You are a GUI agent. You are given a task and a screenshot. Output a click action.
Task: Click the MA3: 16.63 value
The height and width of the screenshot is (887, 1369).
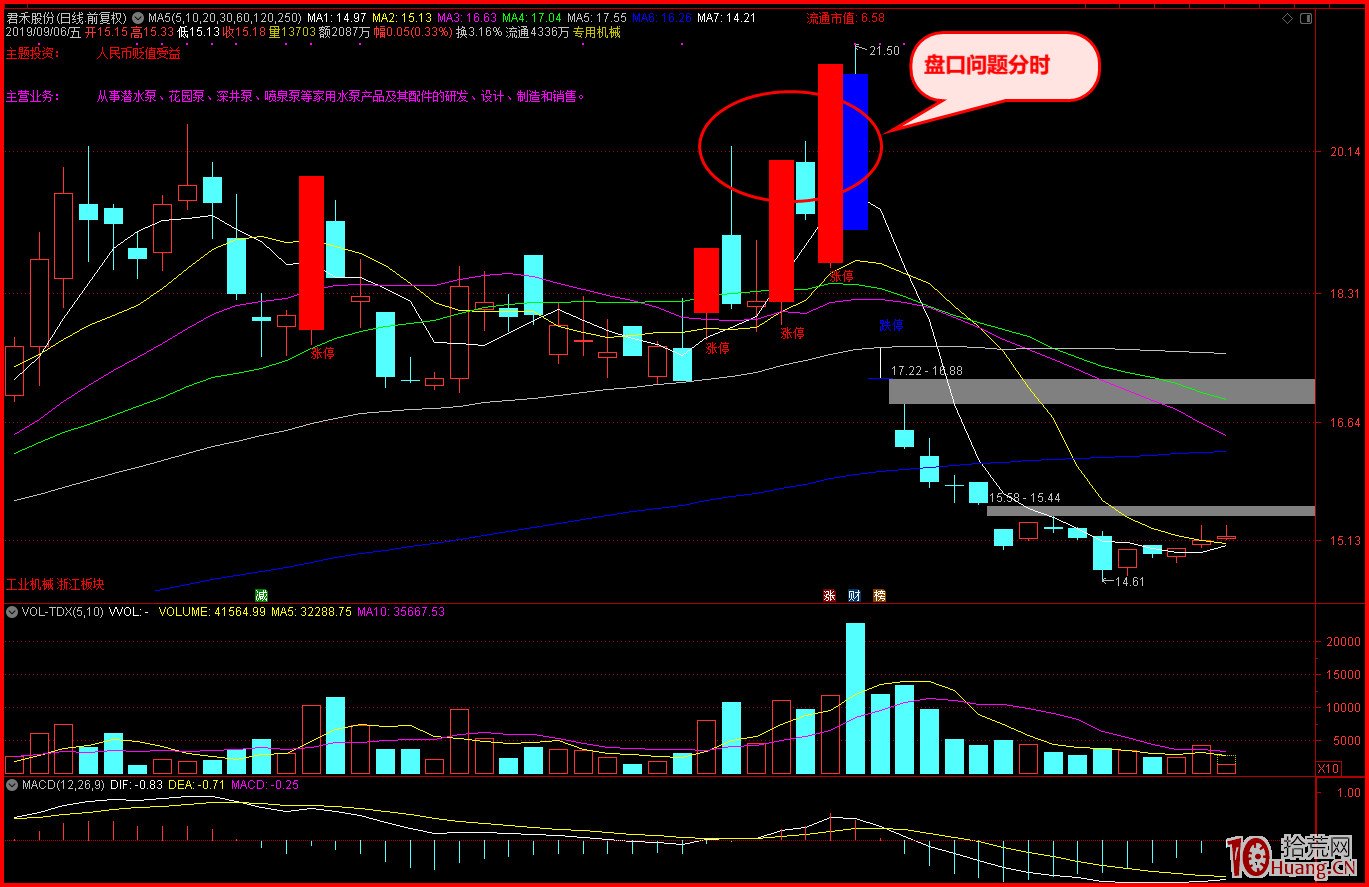[465, 18]
